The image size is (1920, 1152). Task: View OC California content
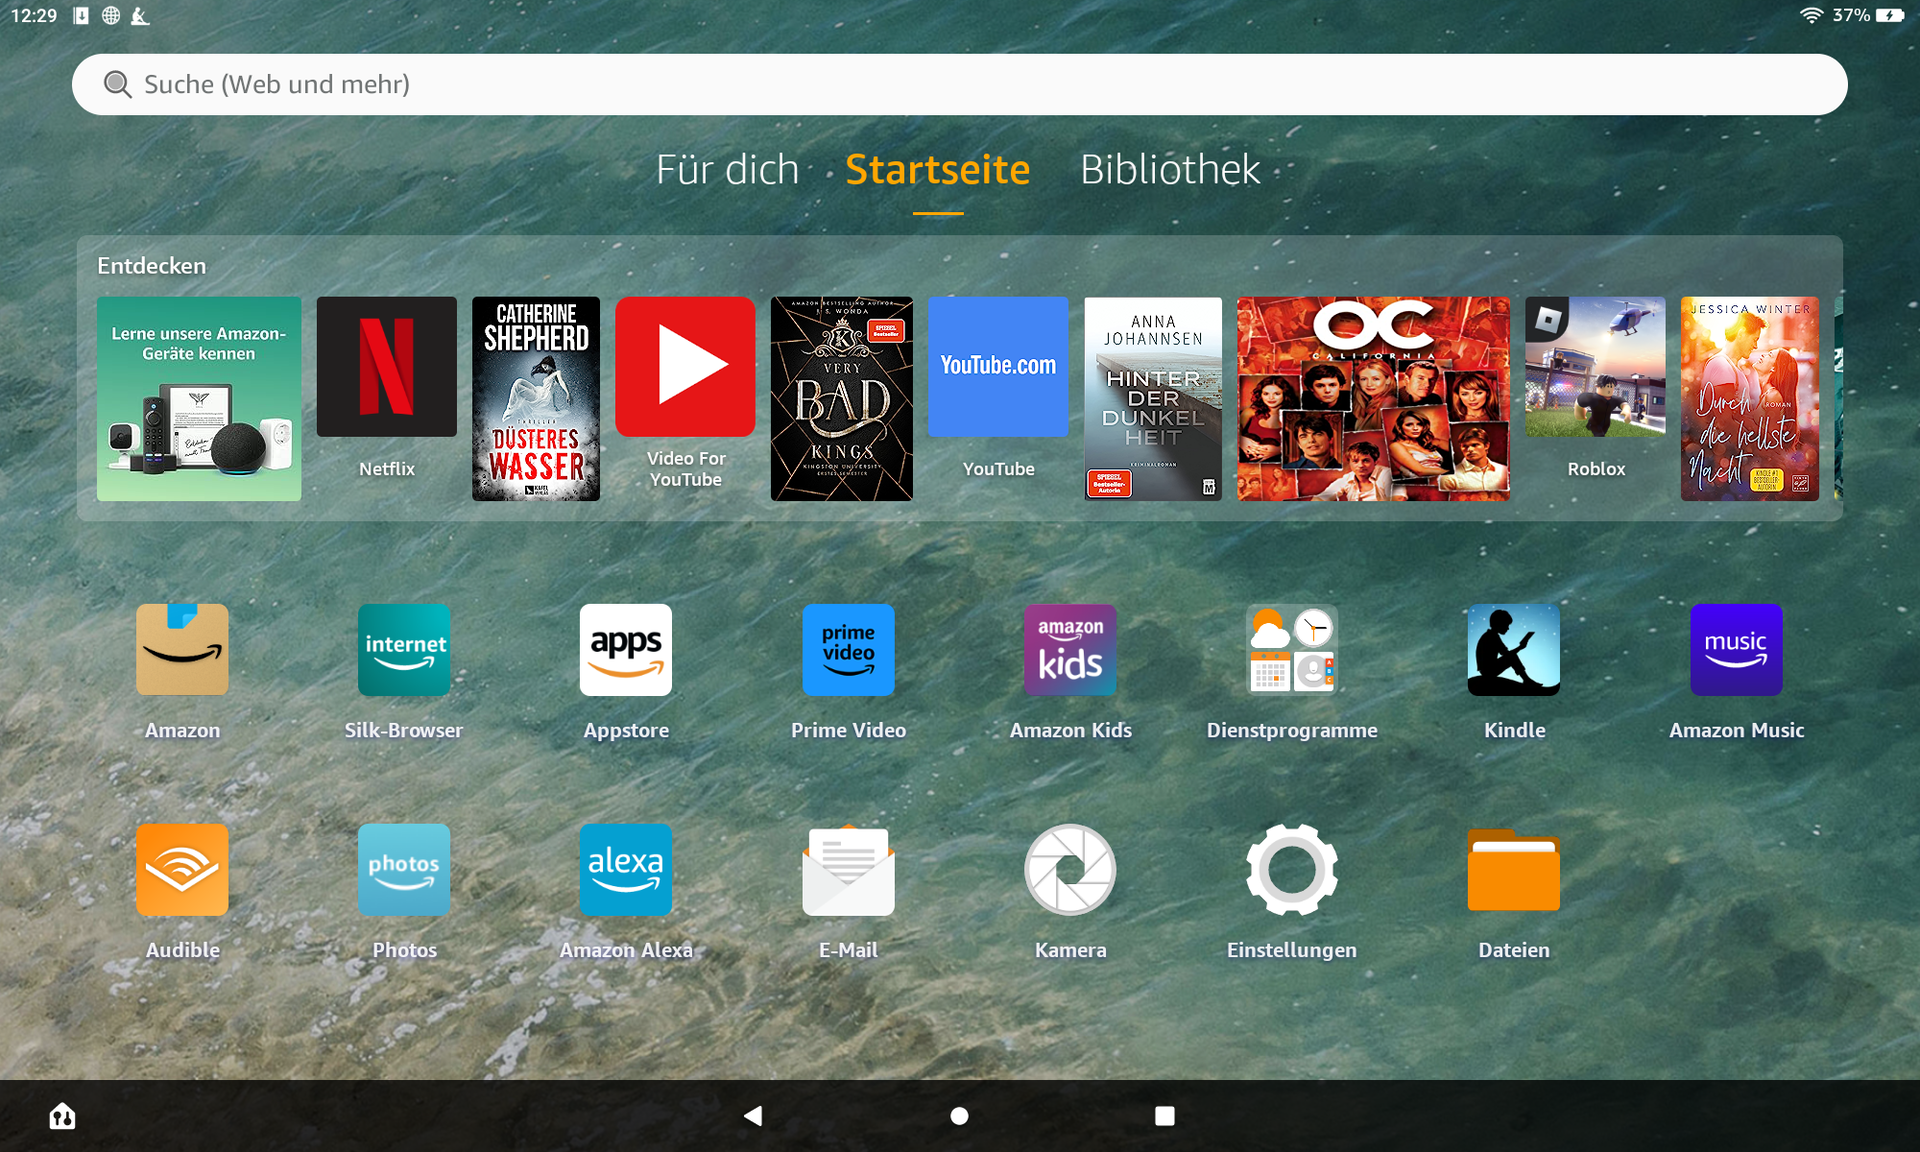click(1370, 396)
